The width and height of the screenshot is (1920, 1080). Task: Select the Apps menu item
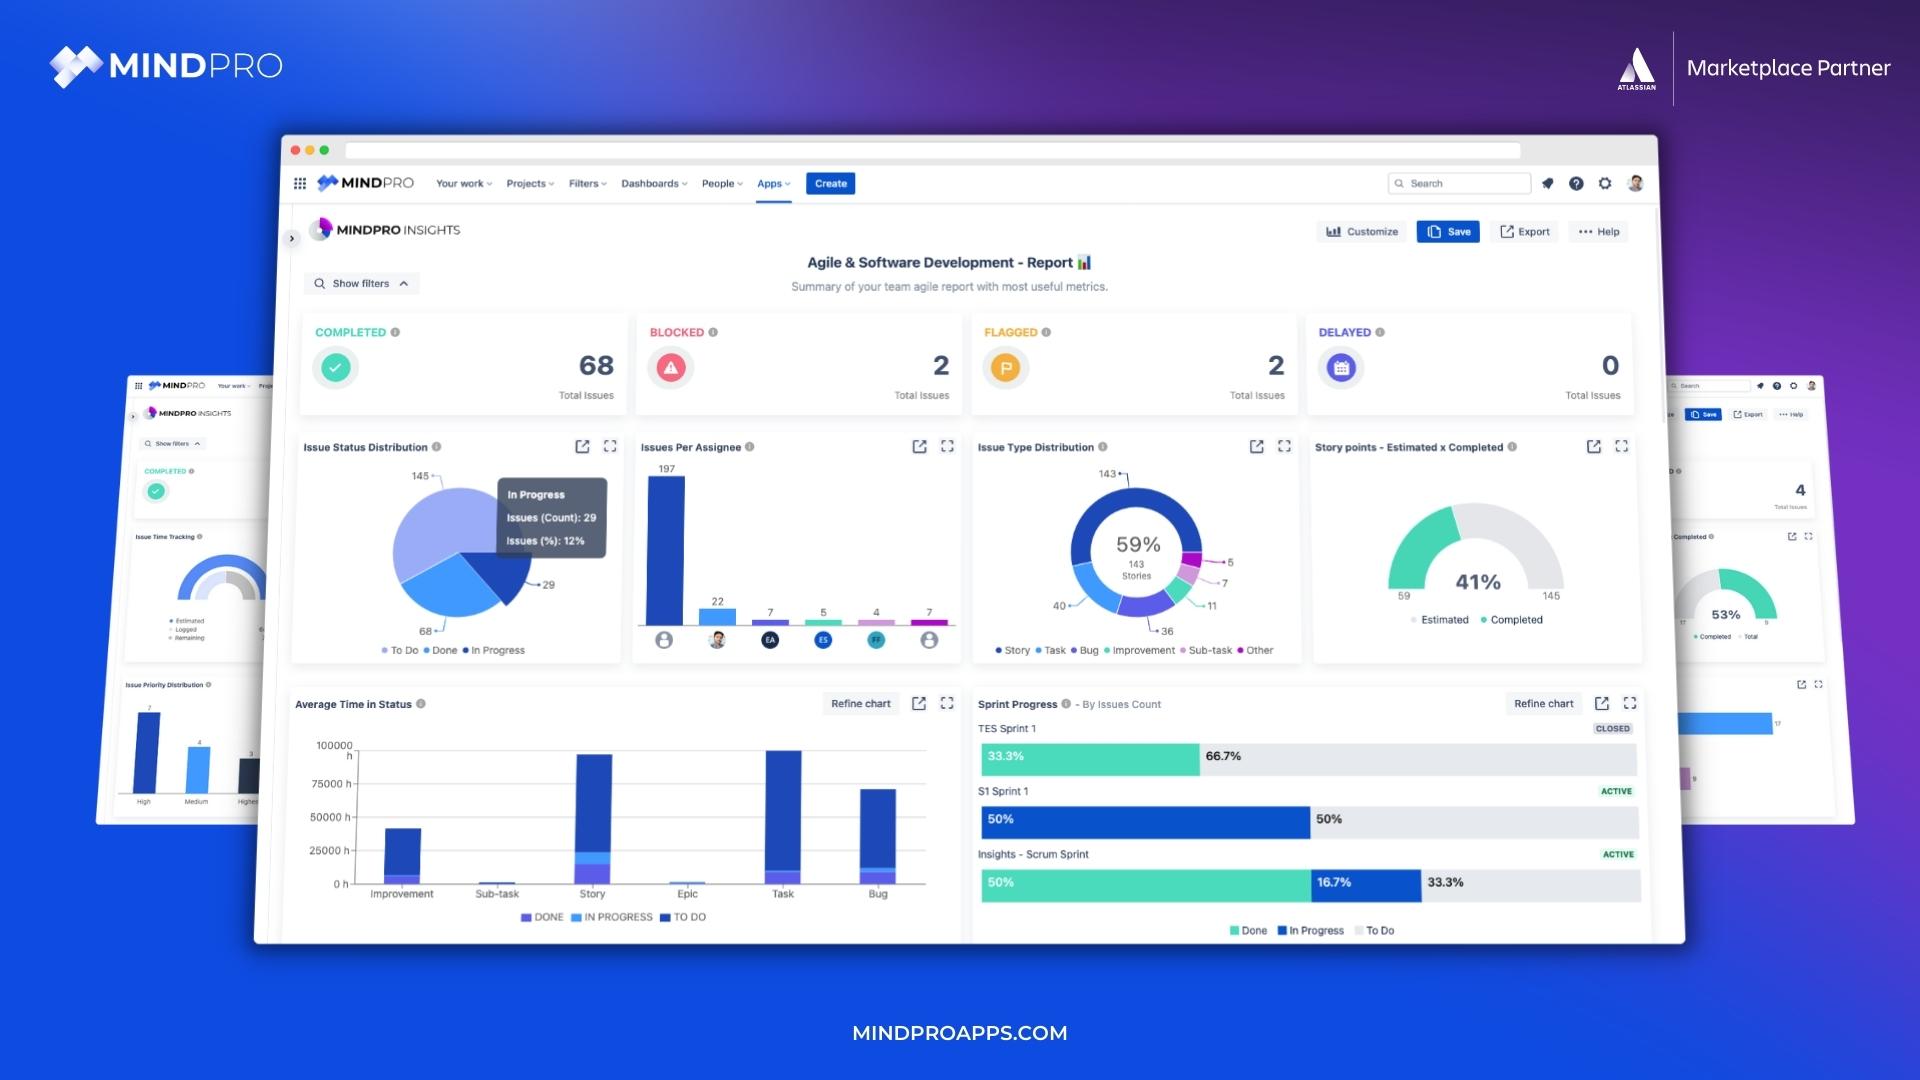pos(771,183)
